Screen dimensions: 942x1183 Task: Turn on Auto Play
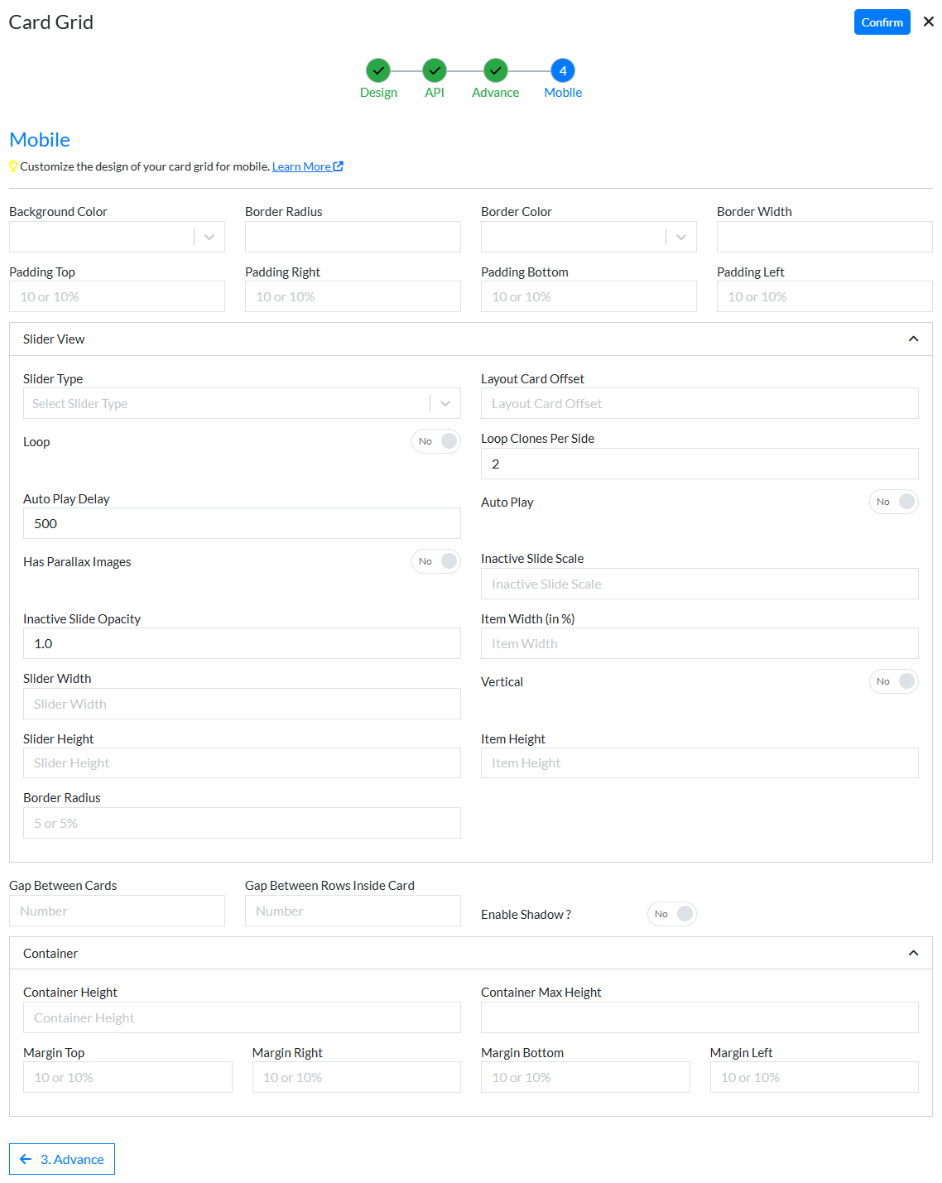click(x=893, y=501)
